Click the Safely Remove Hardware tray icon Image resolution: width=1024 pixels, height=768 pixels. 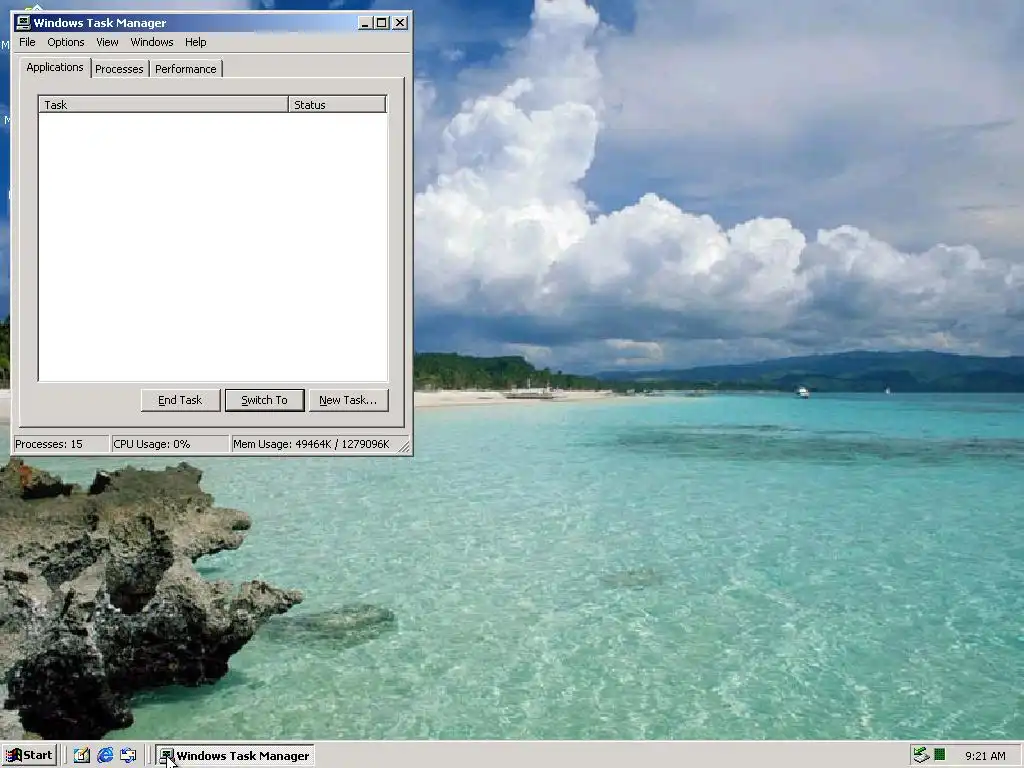pos(921,756)
